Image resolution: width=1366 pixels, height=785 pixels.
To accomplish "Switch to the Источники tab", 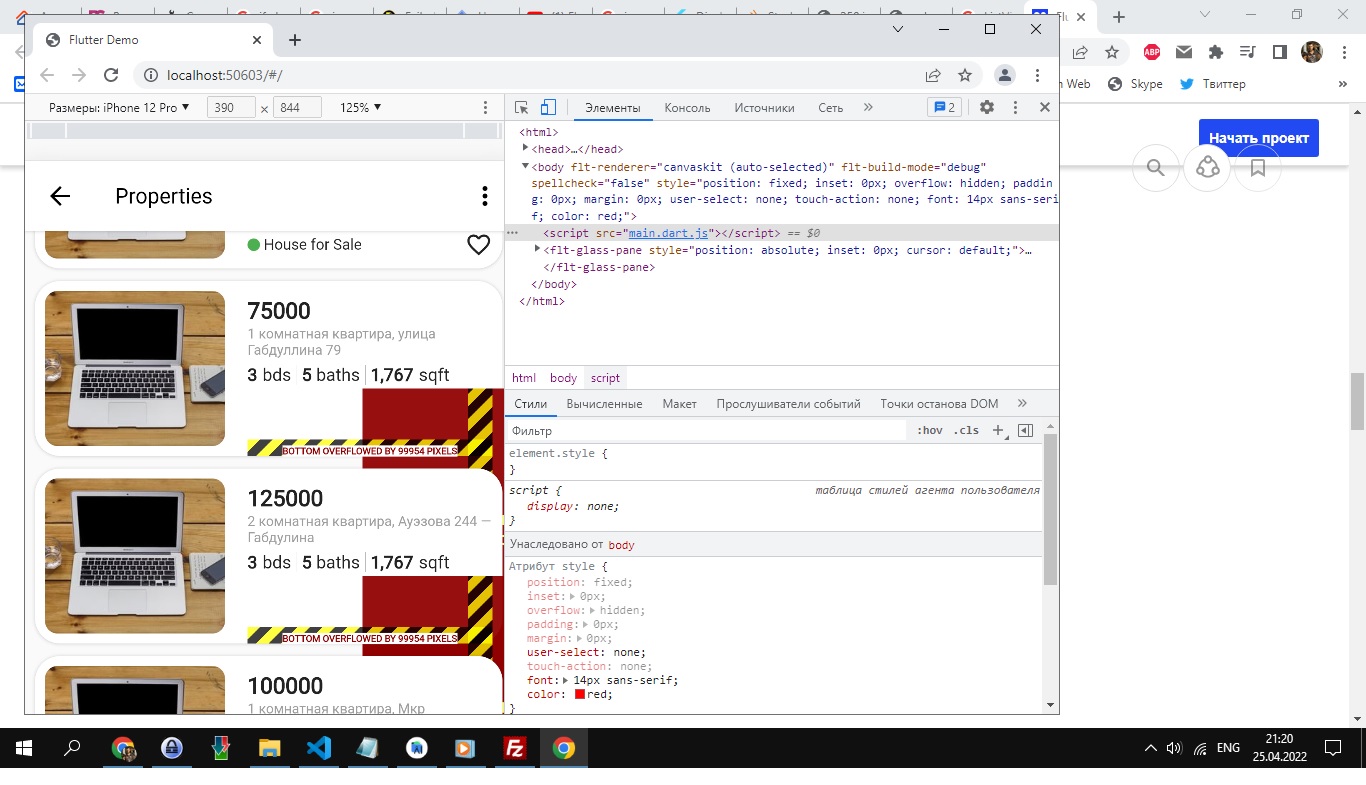I will coord(764,108).
